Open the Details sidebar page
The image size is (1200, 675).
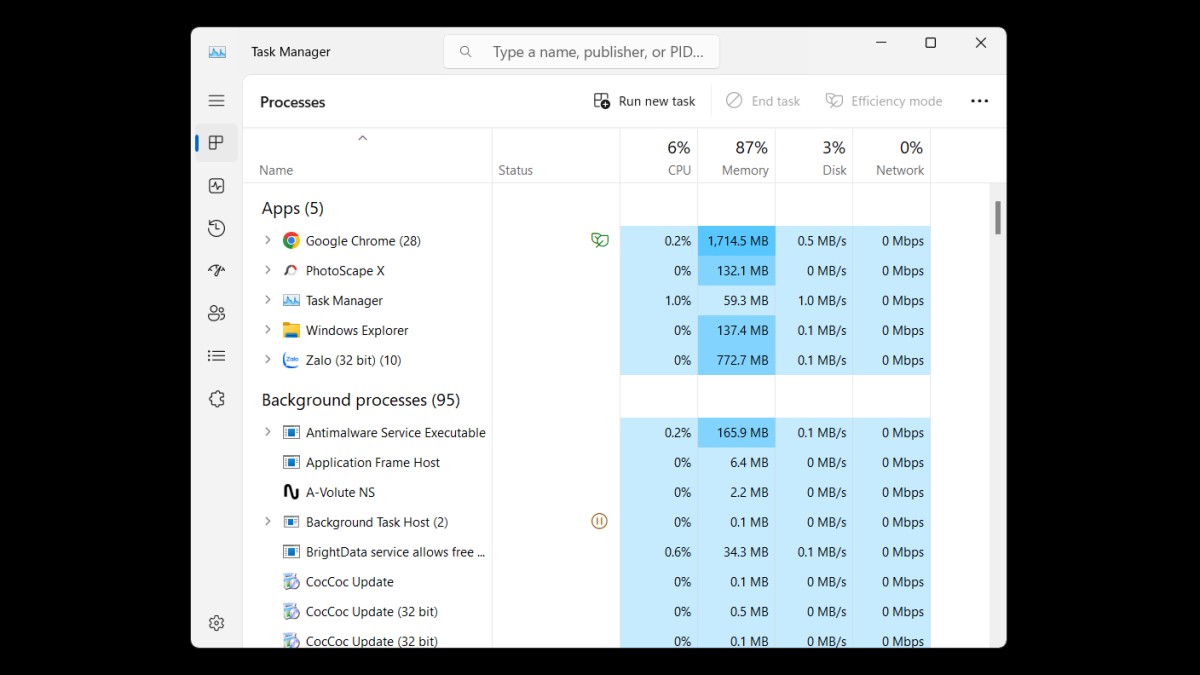[216, 356]
